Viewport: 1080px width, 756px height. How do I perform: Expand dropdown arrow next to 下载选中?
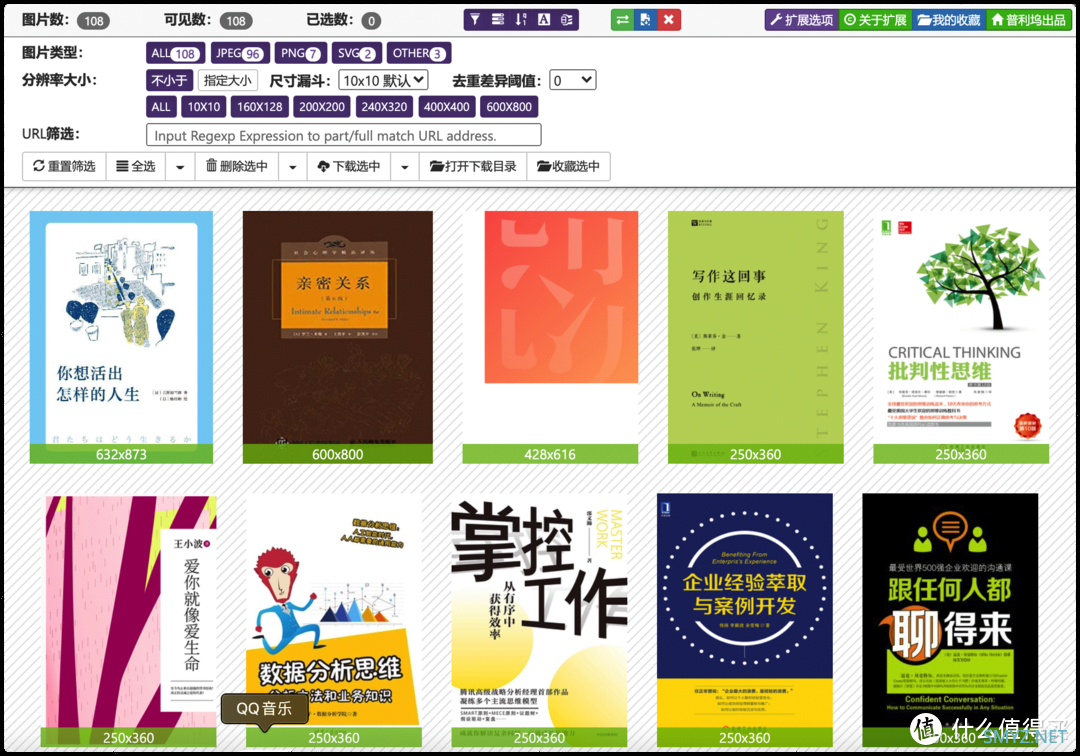click(x=405, y=166)
